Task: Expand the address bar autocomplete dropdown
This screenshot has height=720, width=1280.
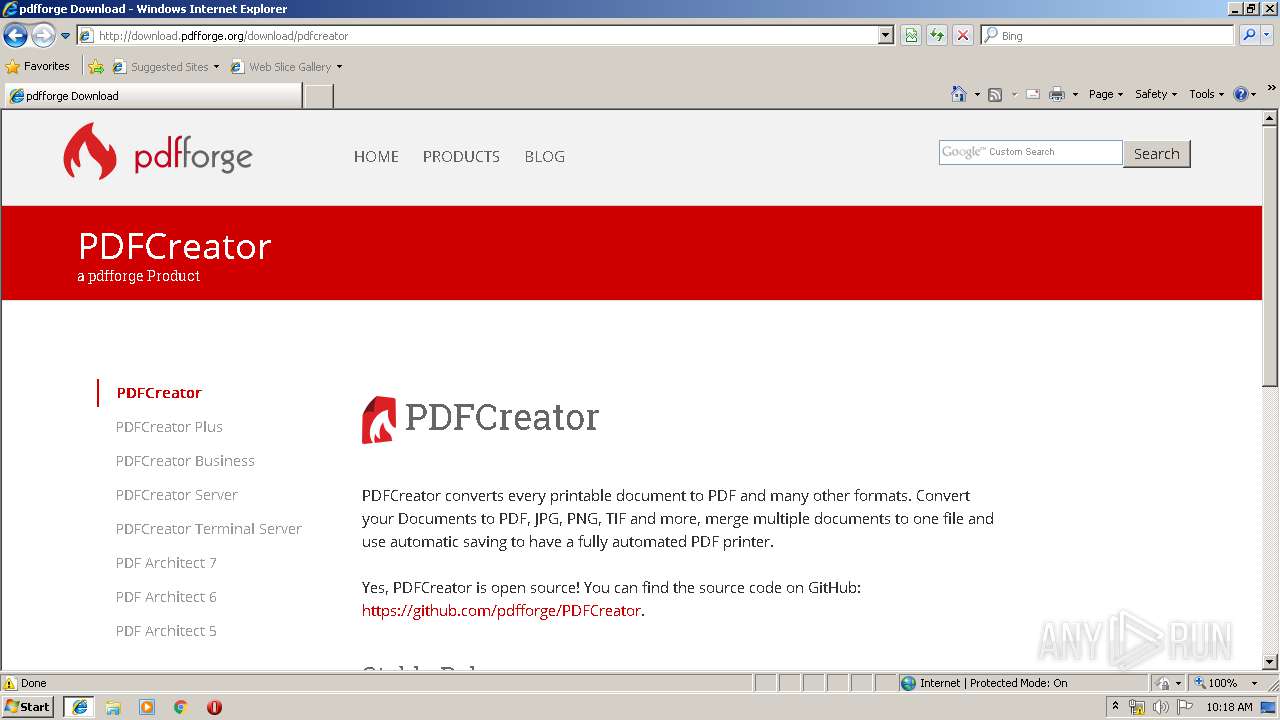Action: pyautogui.click(x=886, y=35)
